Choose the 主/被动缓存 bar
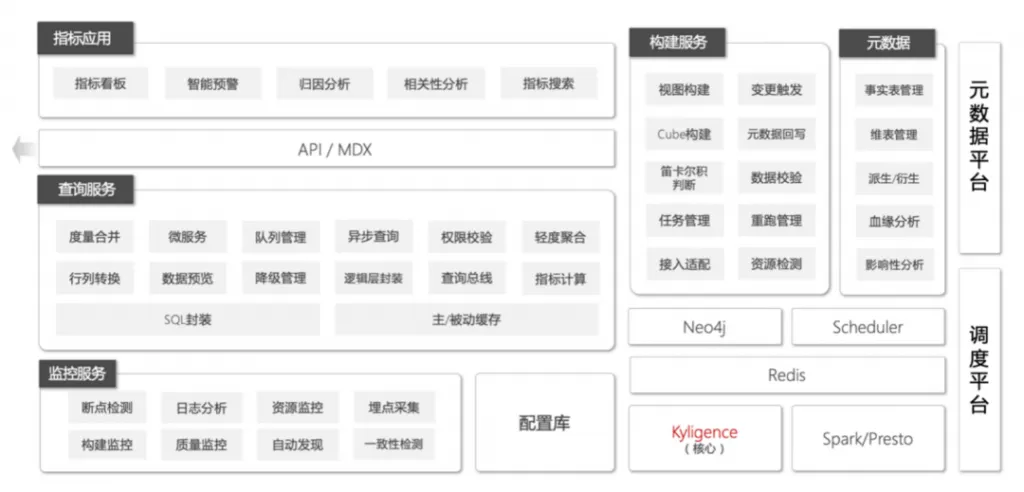Image resolution: width=1024 pixels, height=492 pixels. tap(466, 320)
